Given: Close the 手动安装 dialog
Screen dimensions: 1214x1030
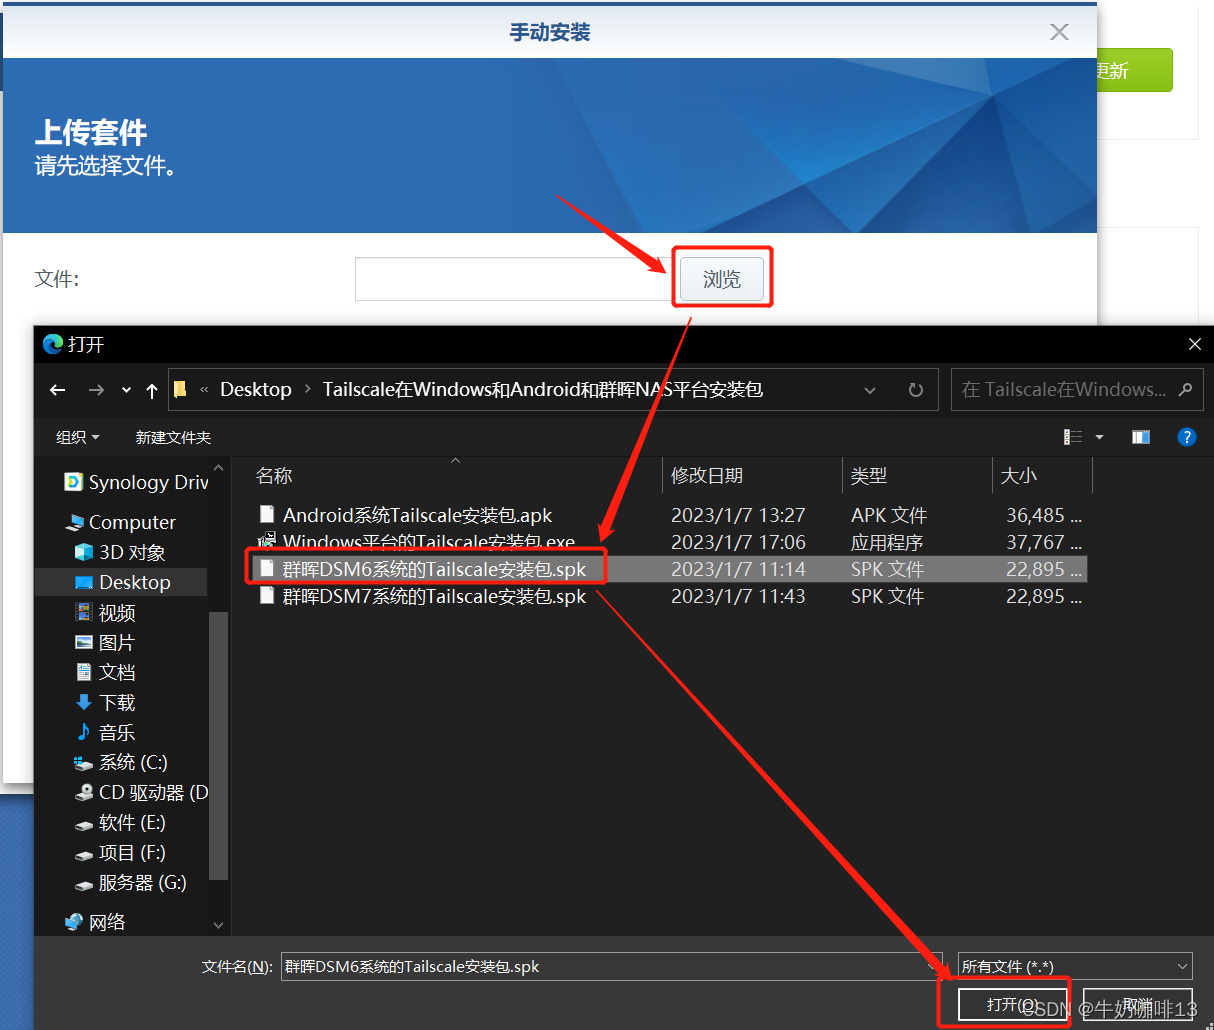Looking at the screenshot, I should click(1059, 32).
